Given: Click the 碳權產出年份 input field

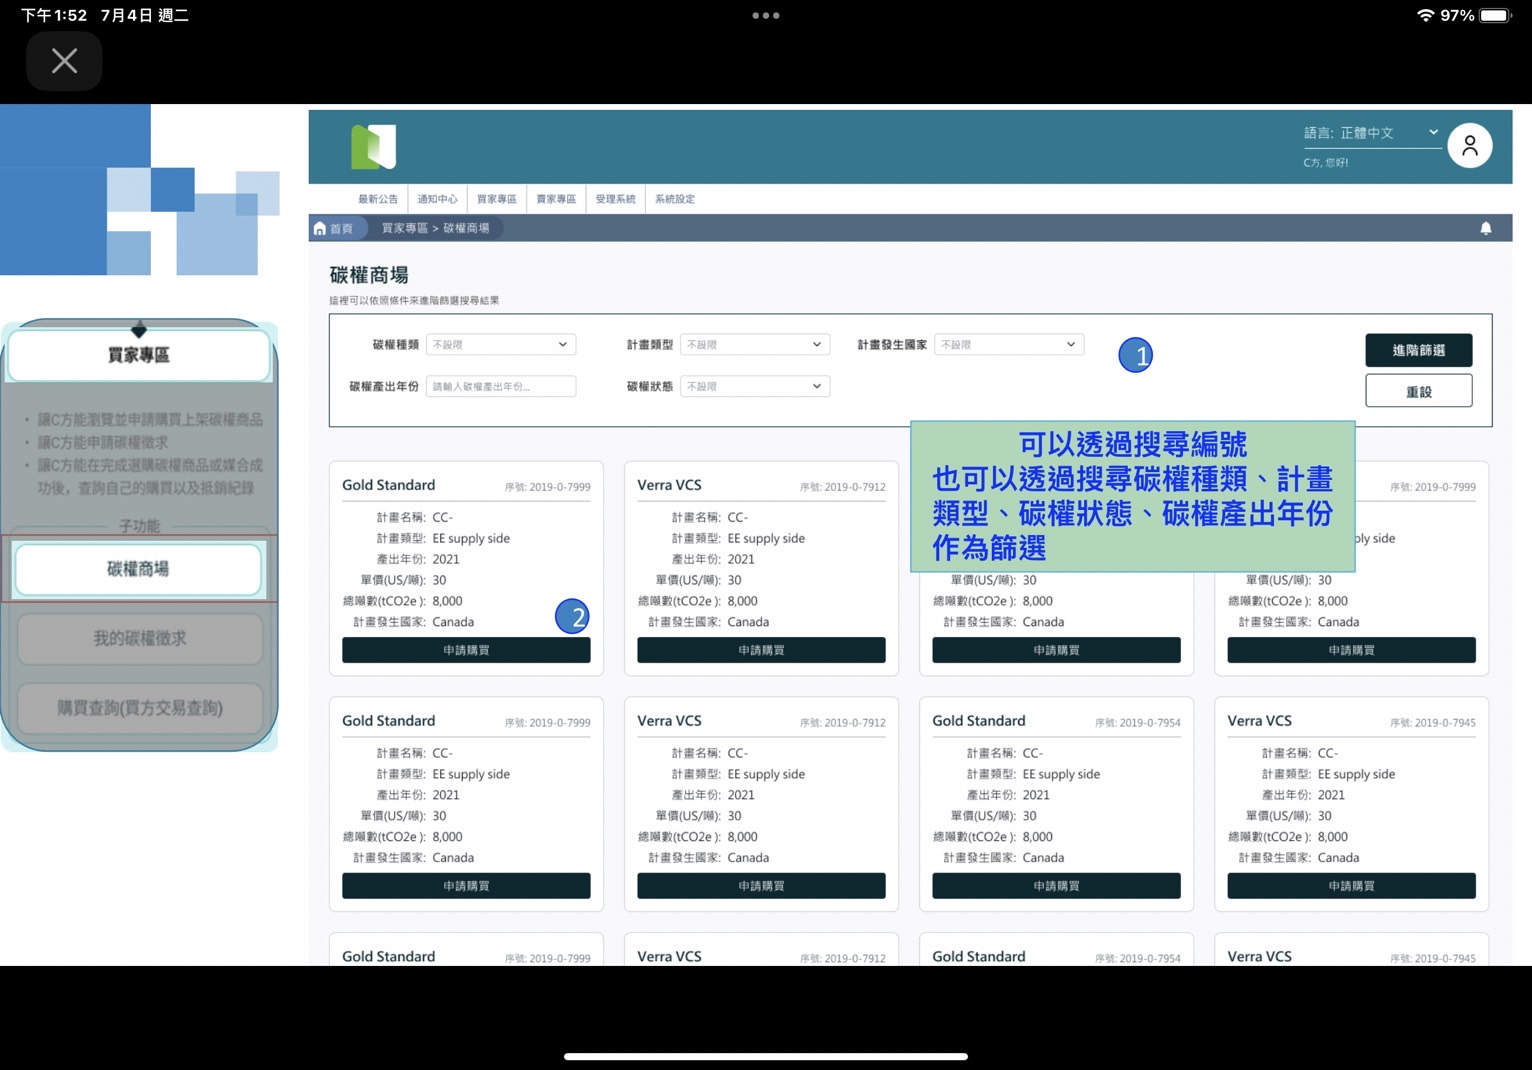Looking at the screenshot, I should point(501,386).
